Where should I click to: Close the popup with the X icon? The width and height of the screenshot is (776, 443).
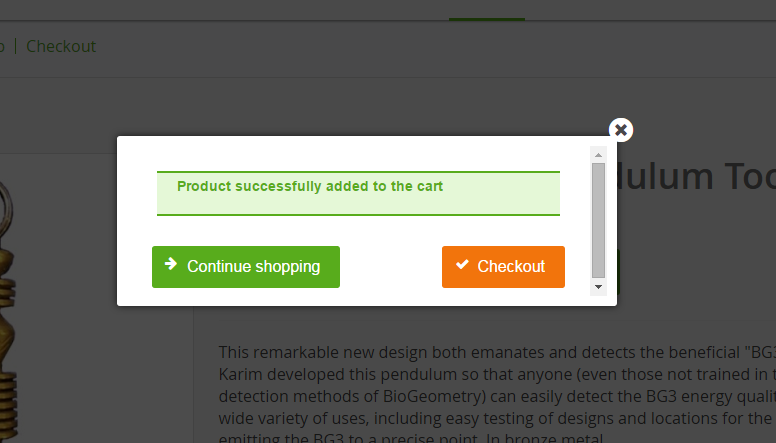(621, 130)
